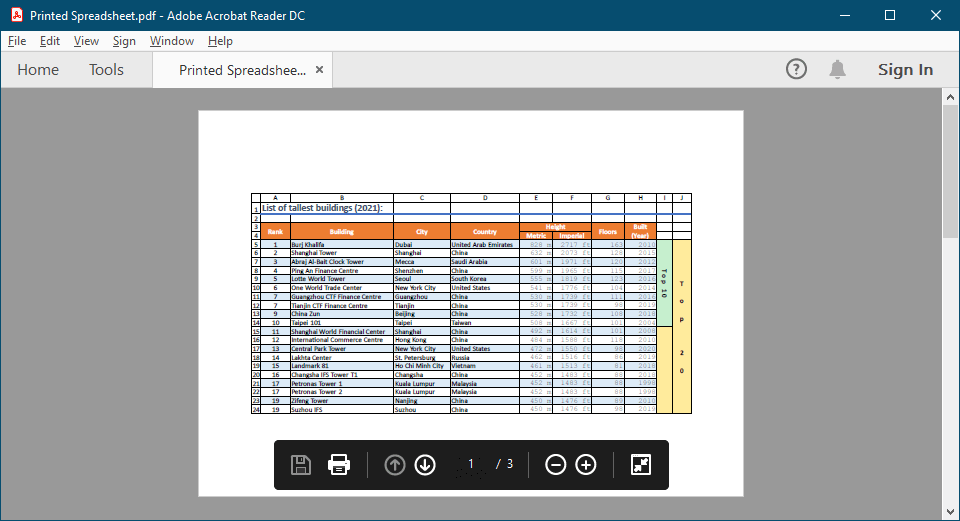960x521 pixels.
Task: Open the File menu
Action: [17, 41]
